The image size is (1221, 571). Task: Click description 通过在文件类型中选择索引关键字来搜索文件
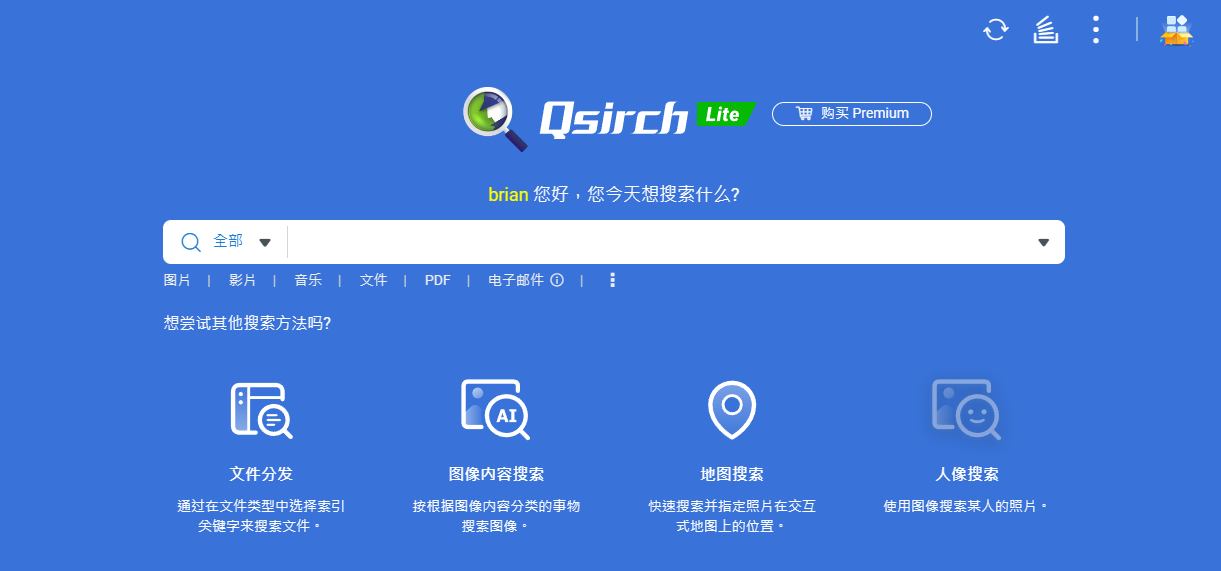pyautogui.click(x=261, y=516)
